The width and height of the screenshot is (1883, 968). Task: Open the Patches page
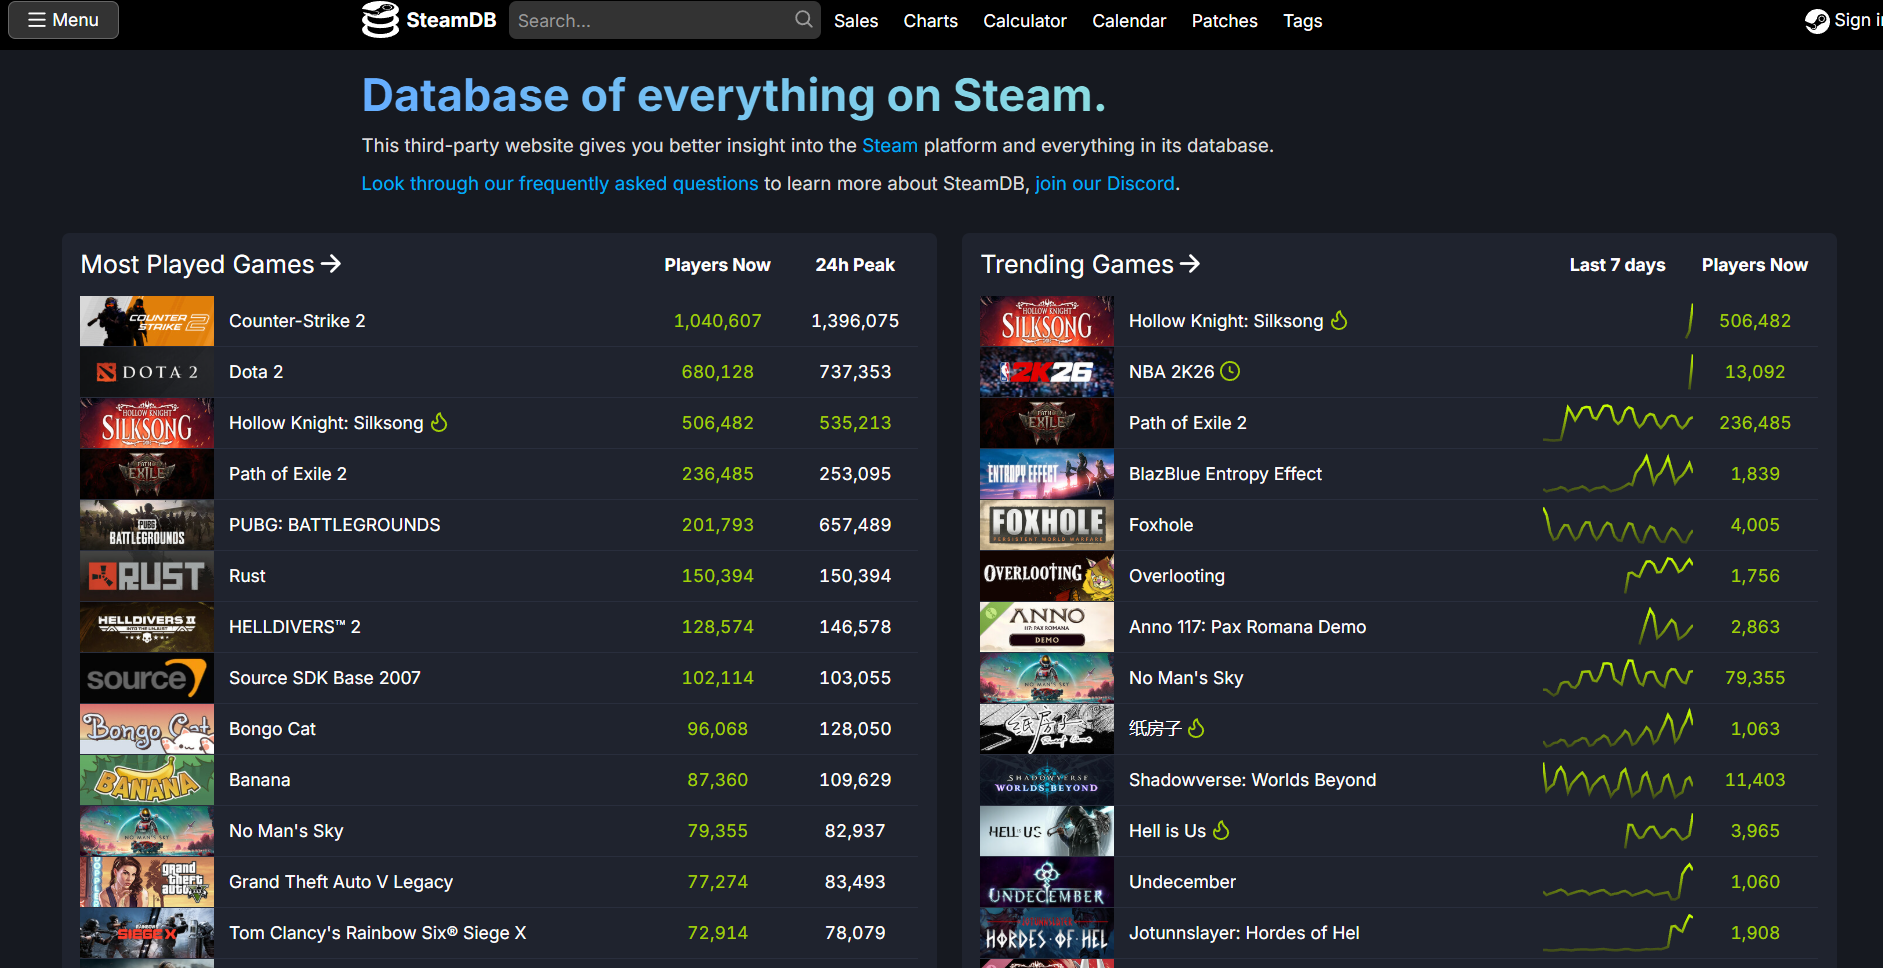(x=1224, y=21)
